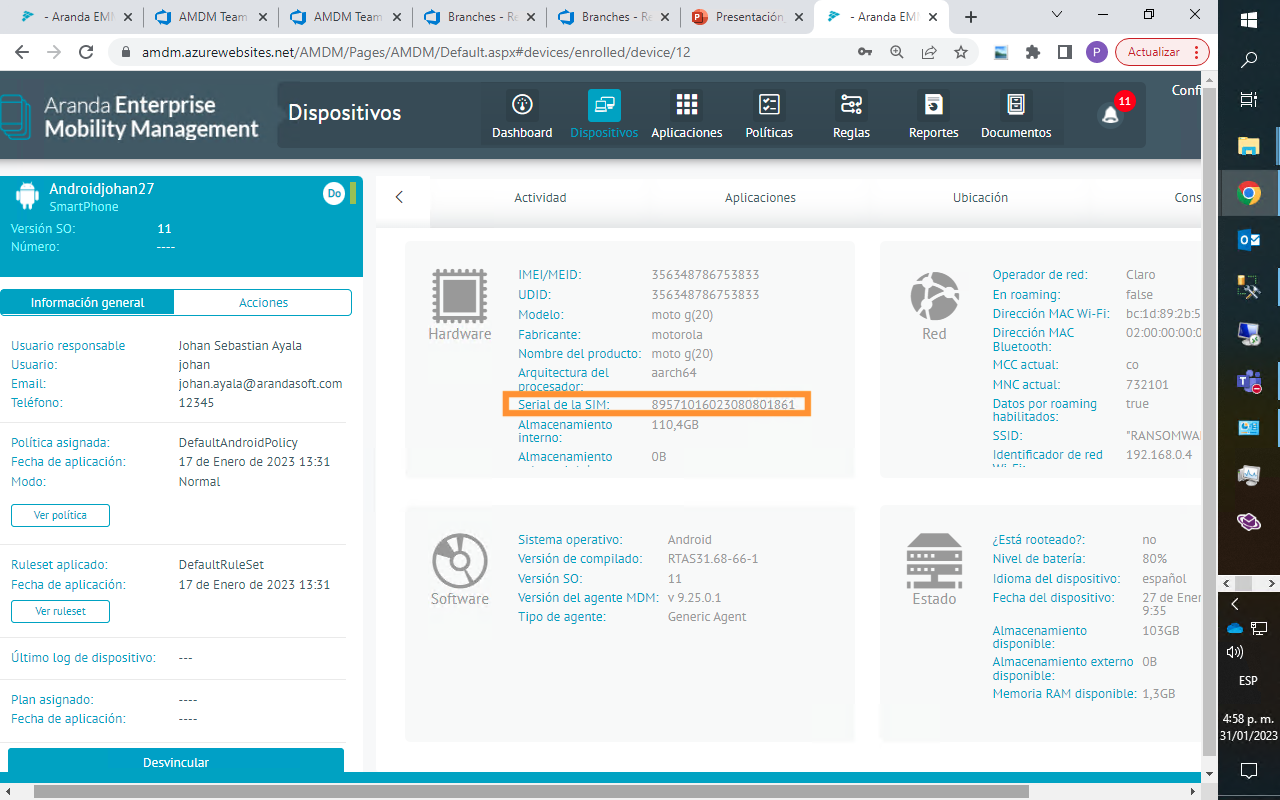Image resolution: width=1280 pixels, height=800 pixels.
Task: Open Windows taskbar search
Action: pos(1249,60)
